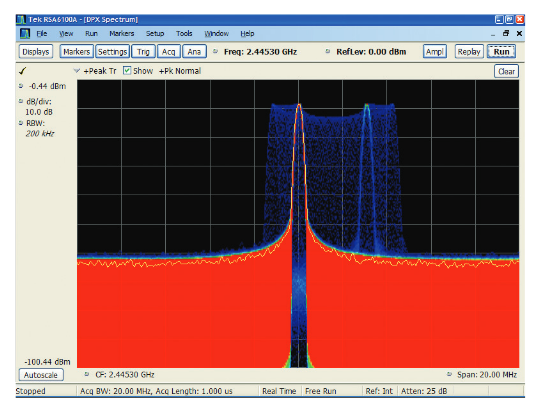
Task: Open the Setup menu
Action: [155, 34]
